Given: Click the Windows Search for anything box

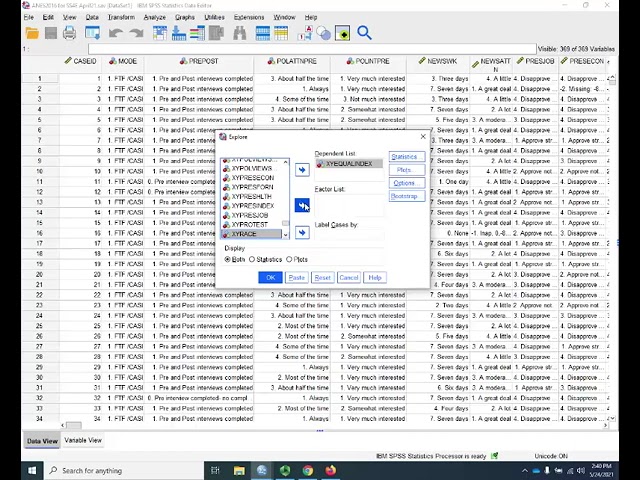Looking at the screenshot, I should [x=124, y=471].
